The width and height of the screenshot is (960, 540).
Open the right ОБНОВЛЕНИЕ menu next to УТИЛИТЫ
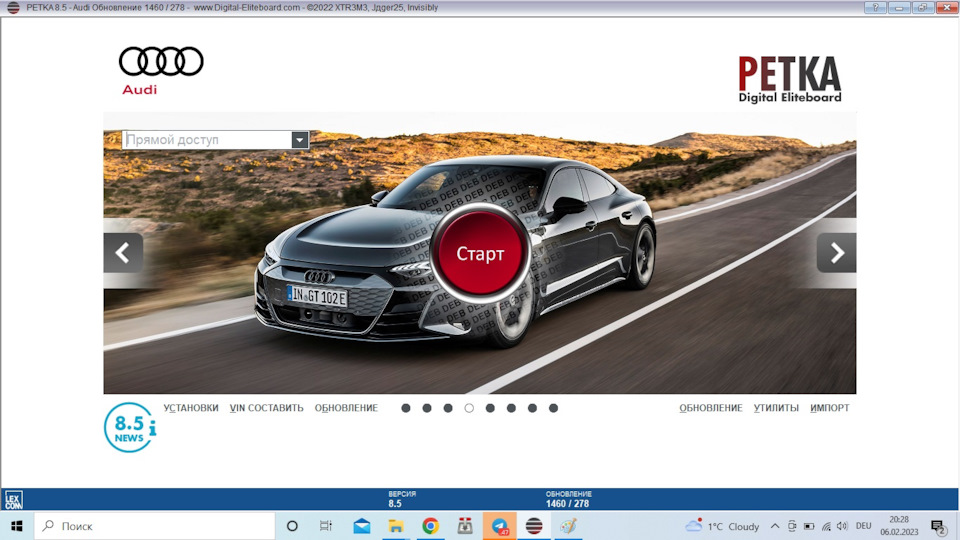[x=711, y=408]
